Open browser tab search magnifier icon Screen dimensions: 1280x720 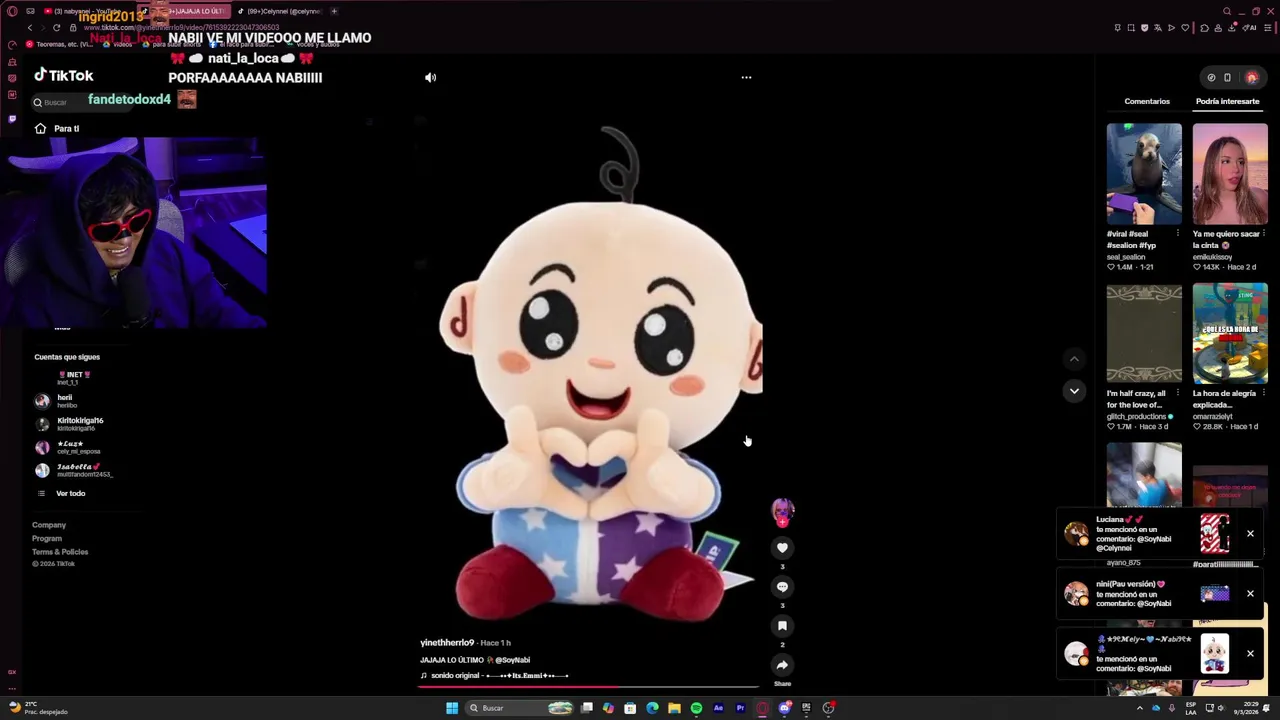point(1227,11)
